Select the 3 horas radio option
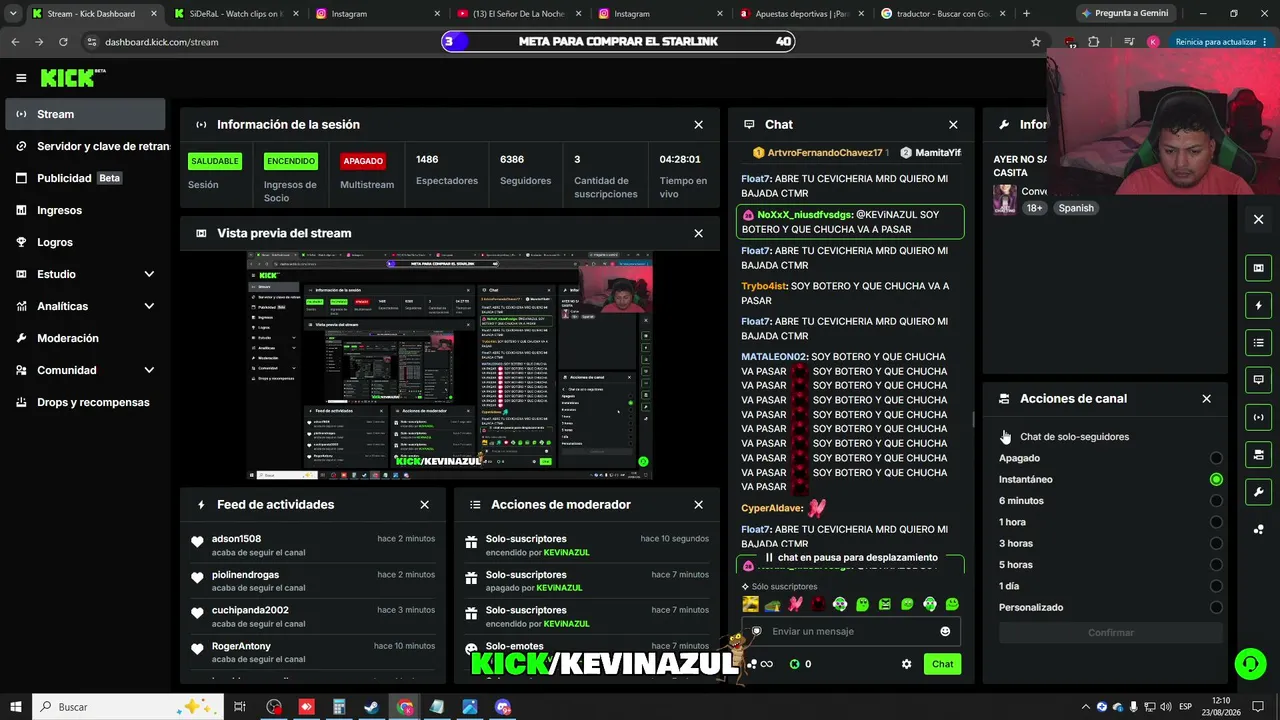This screenshot has width=1280, height=720. [1216, 544]
